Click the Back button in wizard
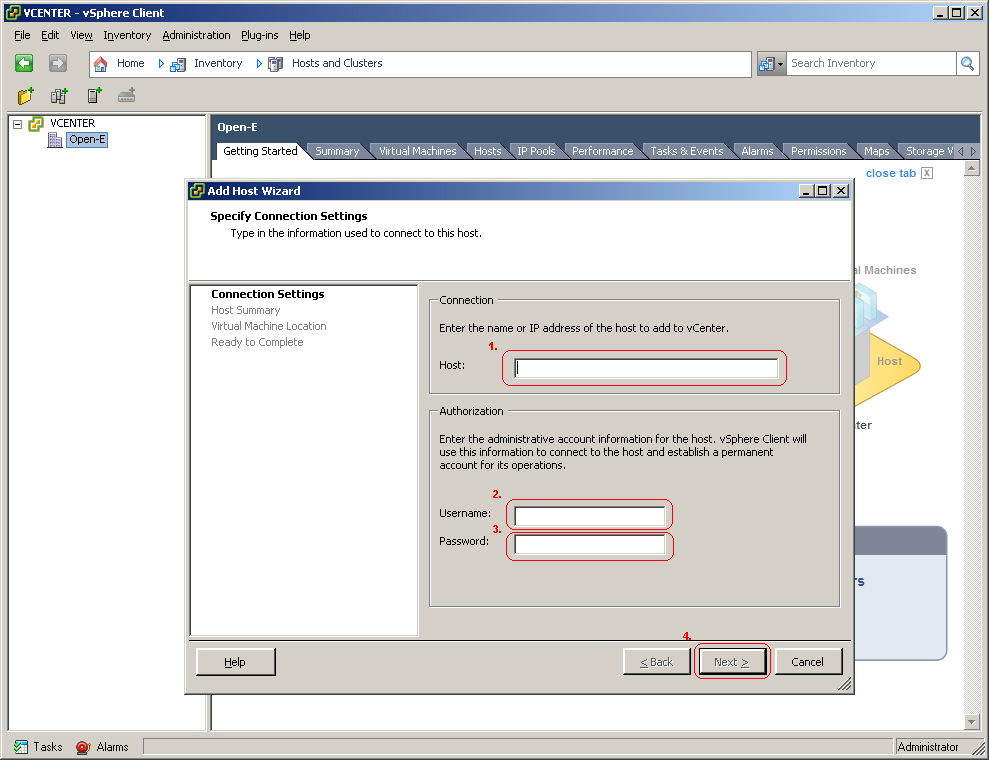Image resolution: width=989 pixels, height=760 pixels. pyautogui.click(x=657, y=662)
